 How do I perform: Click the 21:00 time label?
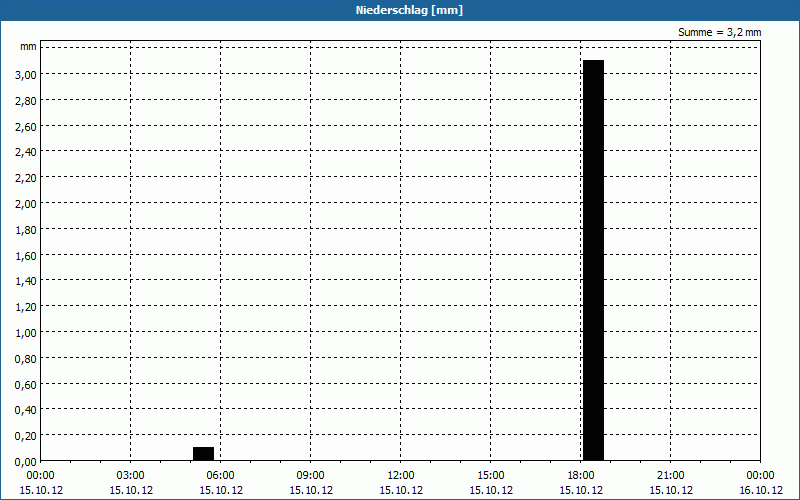pyautogui.click(x=670, y=476)
